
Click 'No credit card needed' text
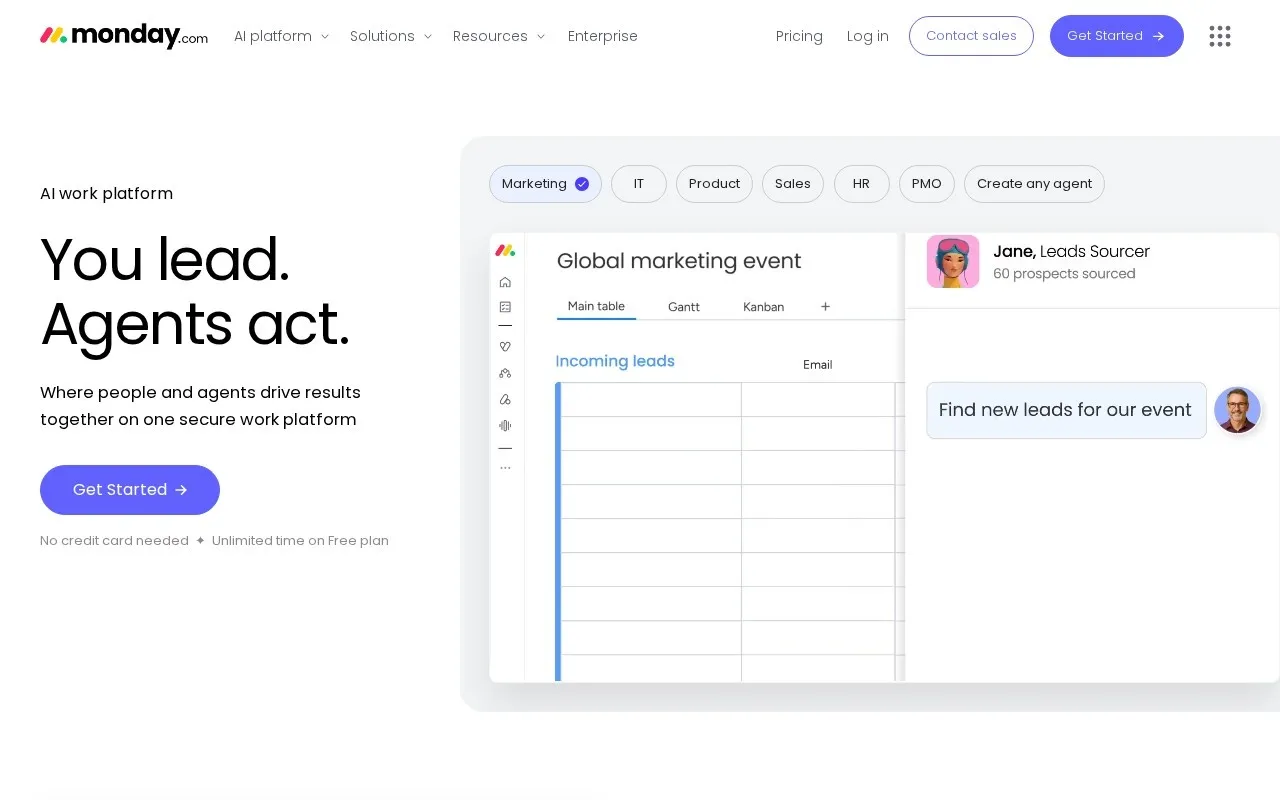[114, 541]
